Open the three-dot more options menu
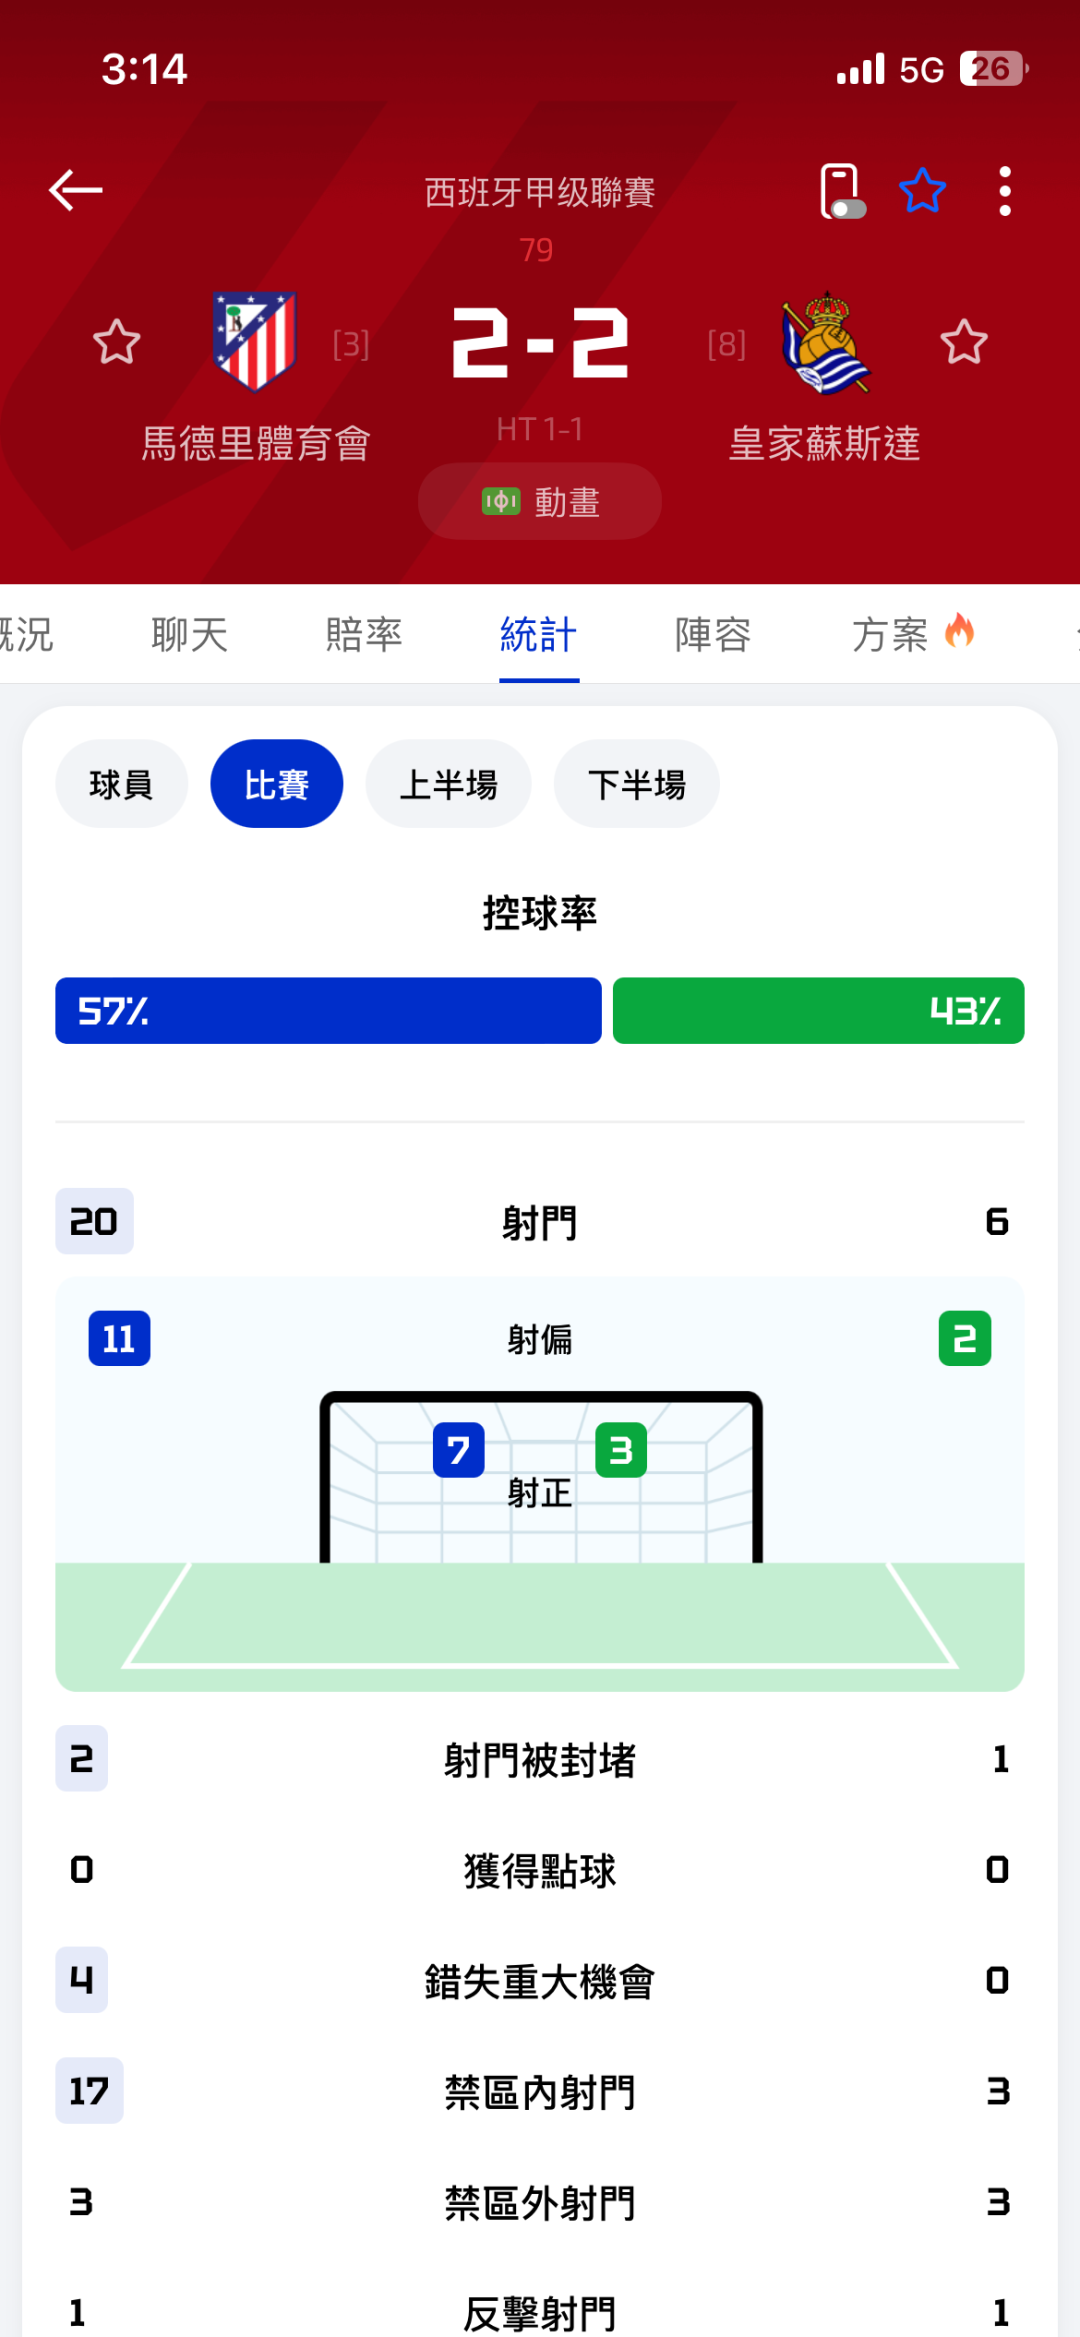1080x2337 pixels. pyautogui.click(x=1005, y=190)
